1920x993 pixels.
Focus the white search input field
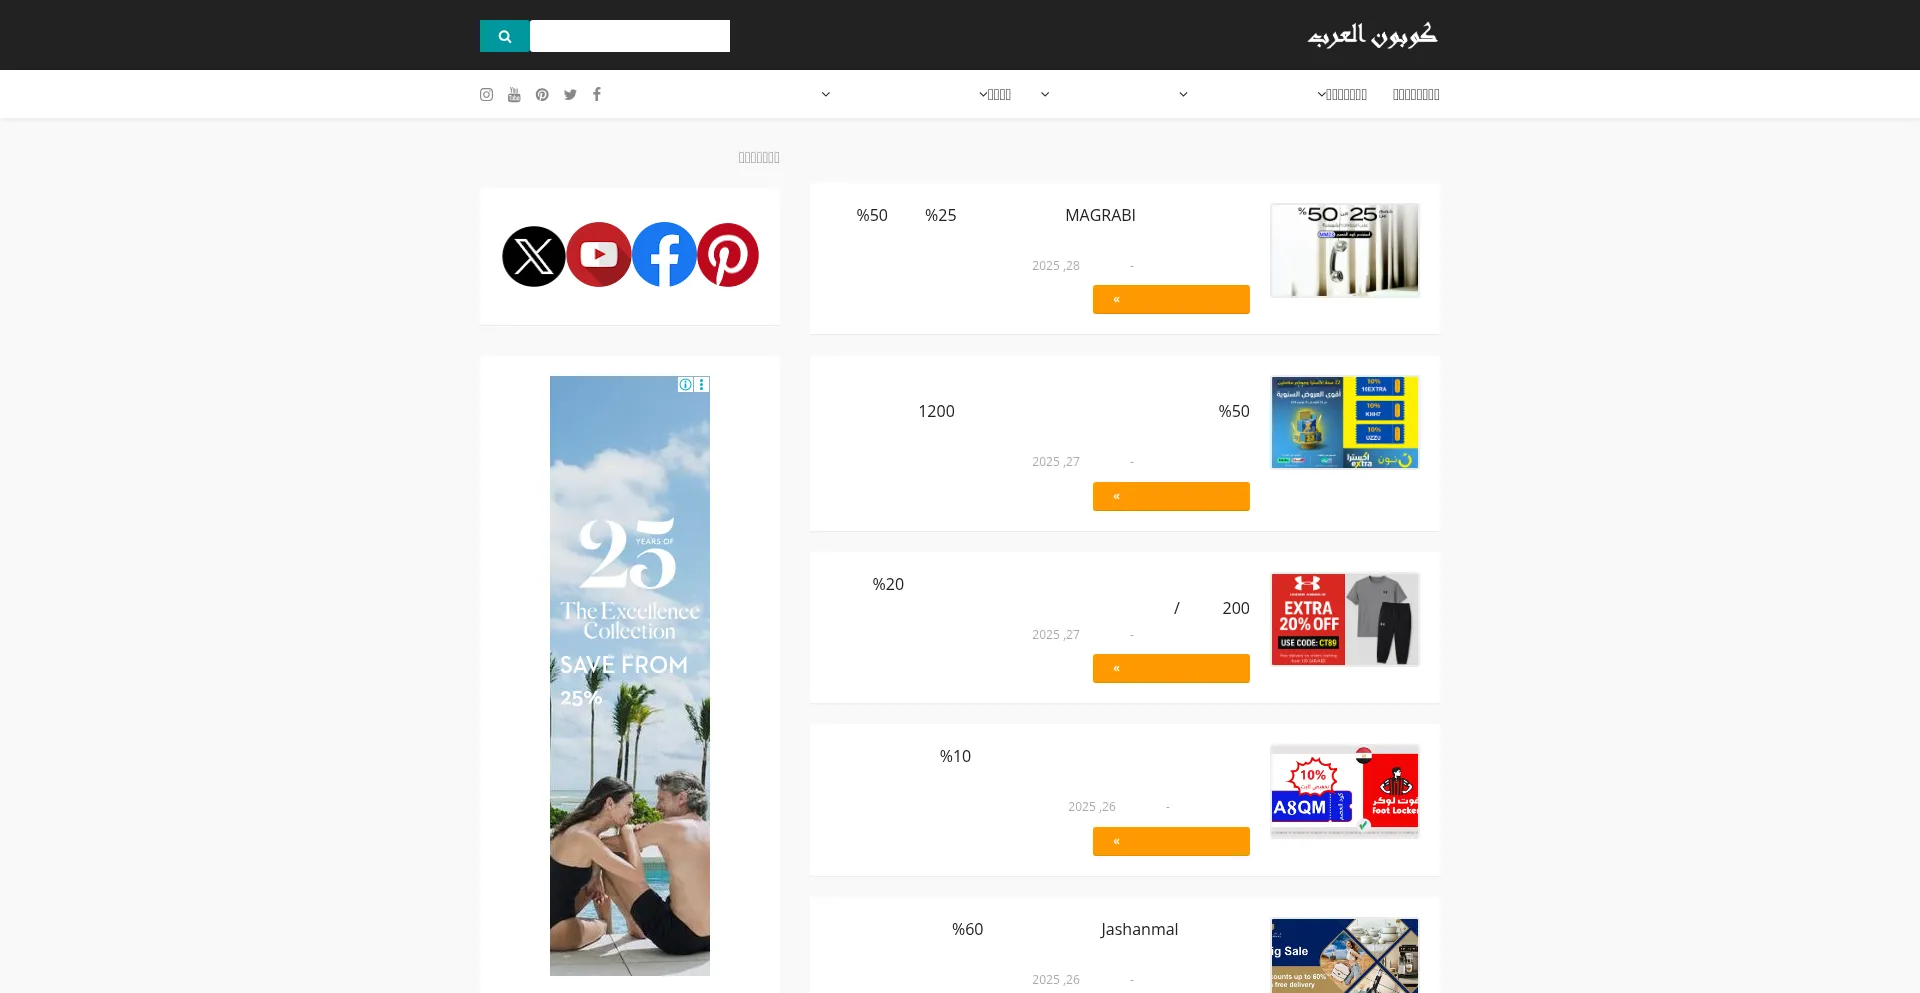click(x=630, y=36)
